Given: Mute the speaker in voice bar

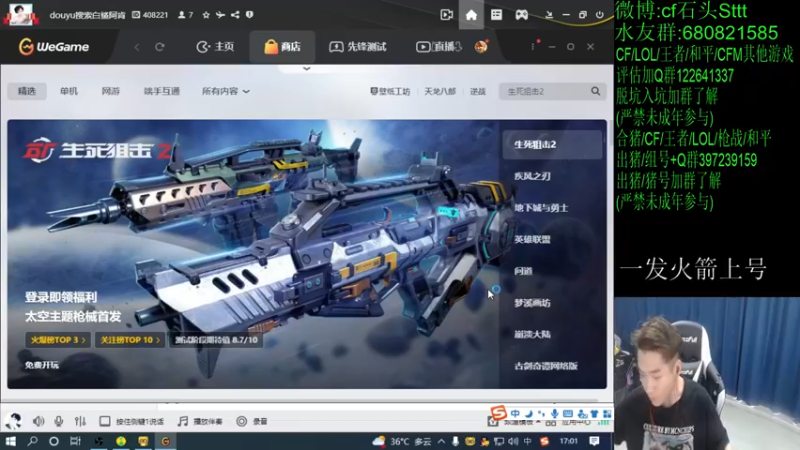Looking at the screenshot, I should tap(38, 421).
